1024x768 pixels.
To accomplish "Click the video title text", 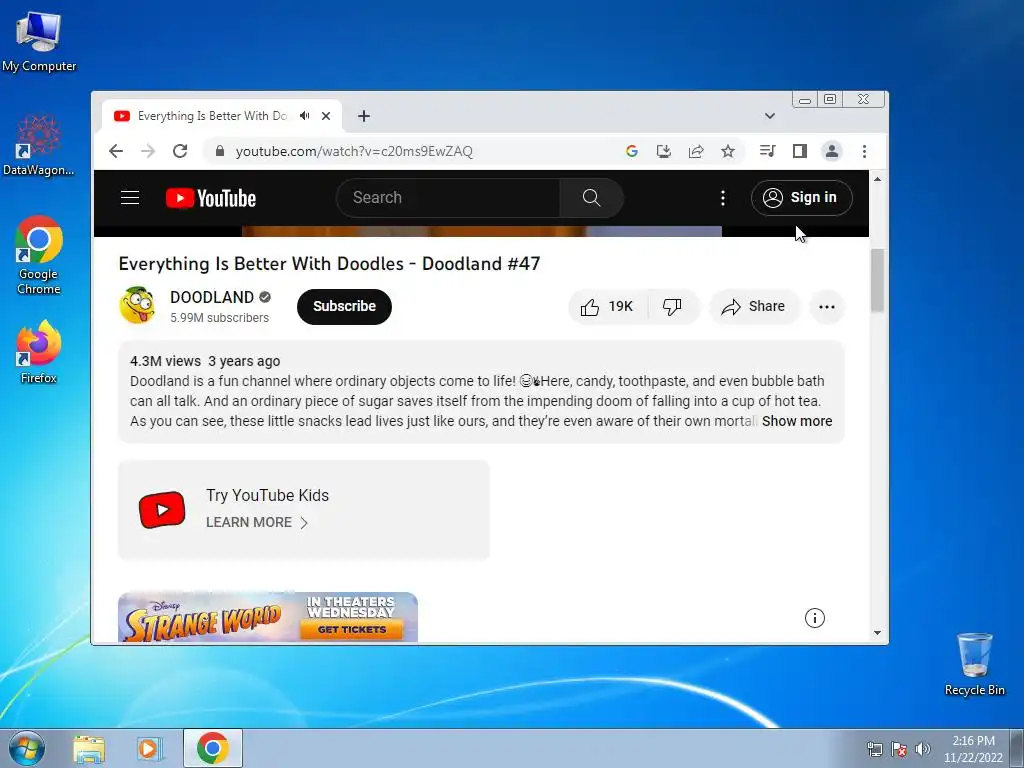I will [329, 264].
